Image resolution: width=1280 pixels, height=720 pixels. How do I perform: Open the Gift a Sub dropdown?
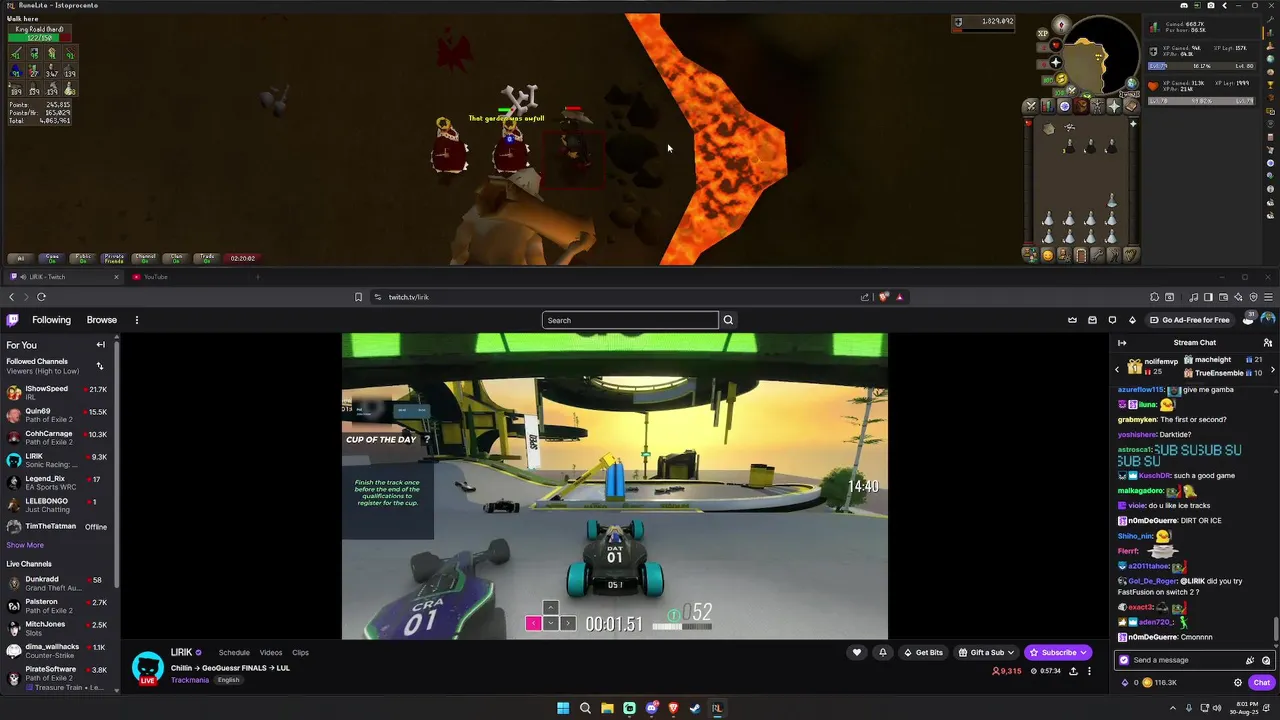986,652
